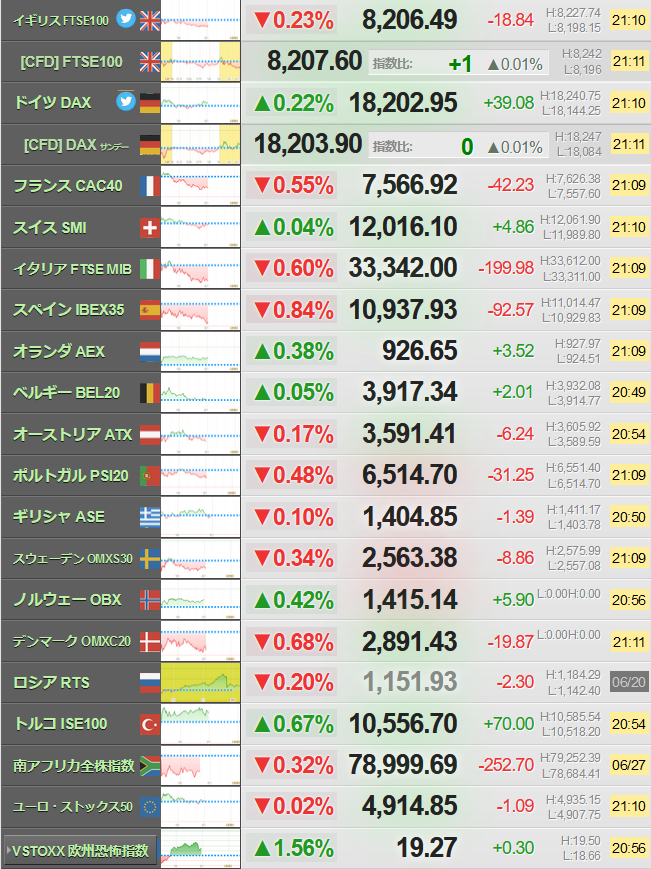Open the フランス CAC40 index link
The image size is (651, 869).
coord(68,186)
